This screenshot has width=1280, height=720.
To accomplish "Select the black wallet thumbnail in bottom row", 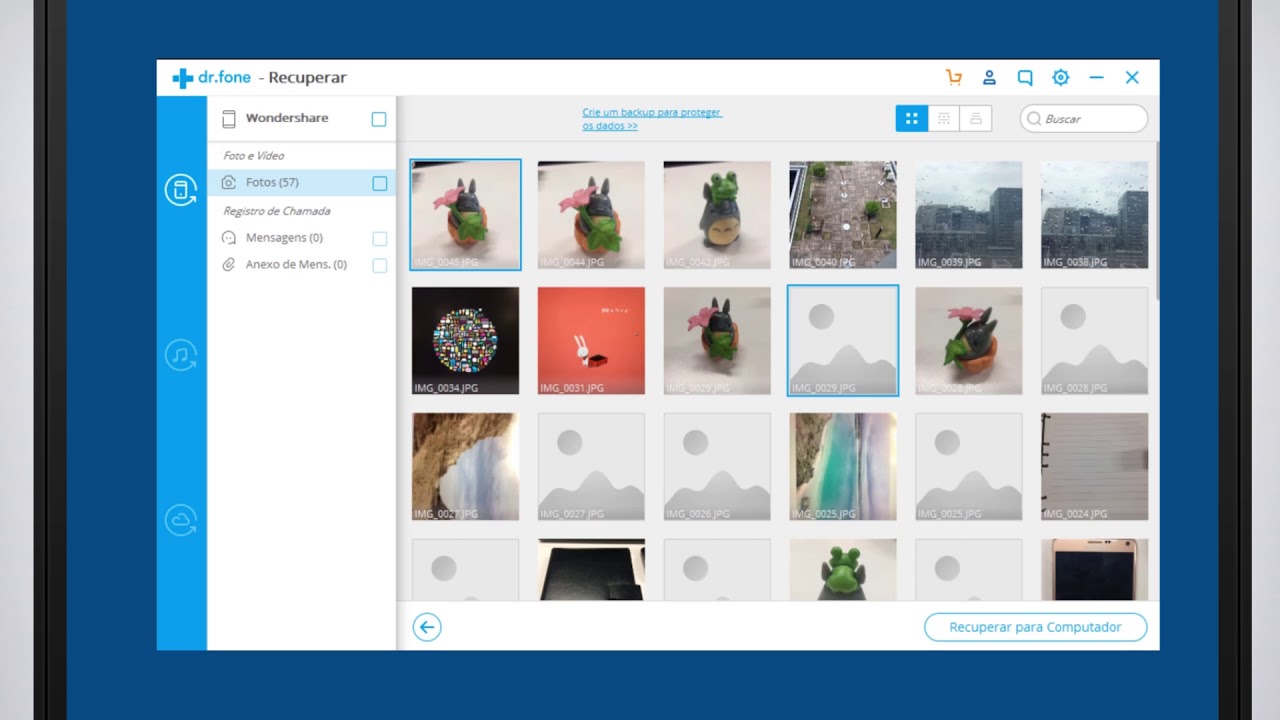I will click(x=591, y=570).
